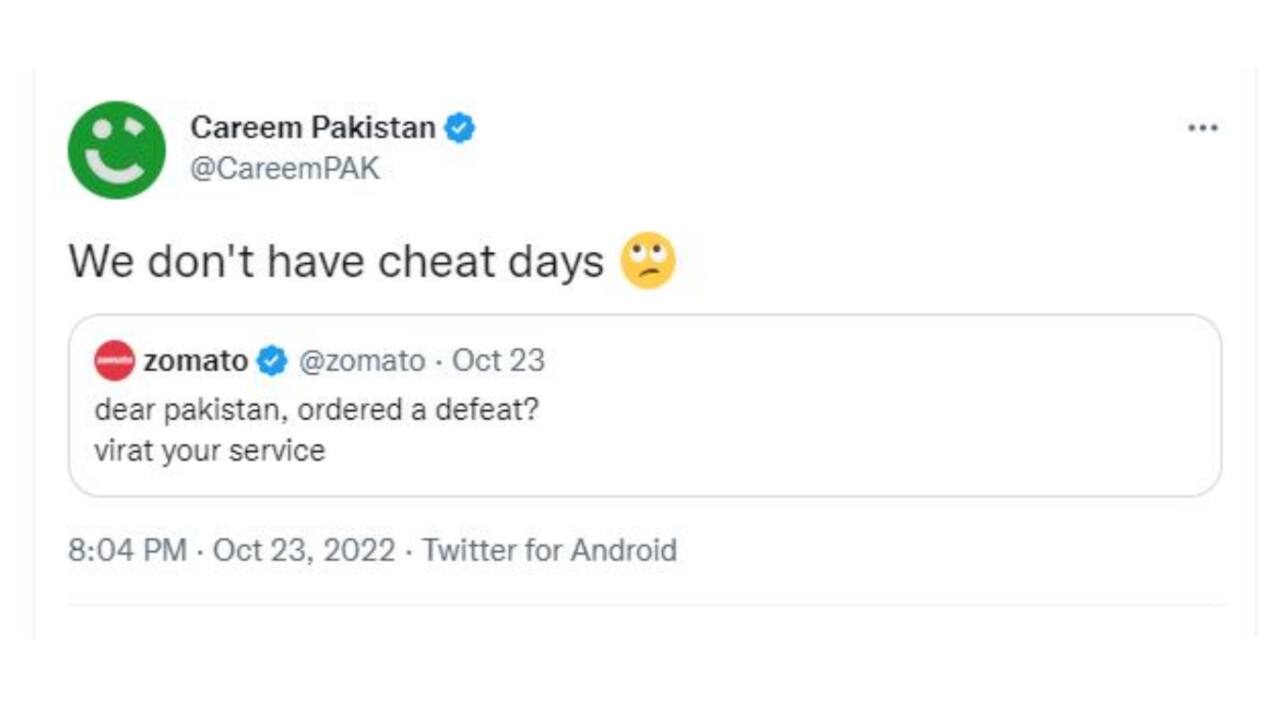Click the Oct 23, 2022 date text
This screenshot has height=721, width=1280.
(305, 550)
